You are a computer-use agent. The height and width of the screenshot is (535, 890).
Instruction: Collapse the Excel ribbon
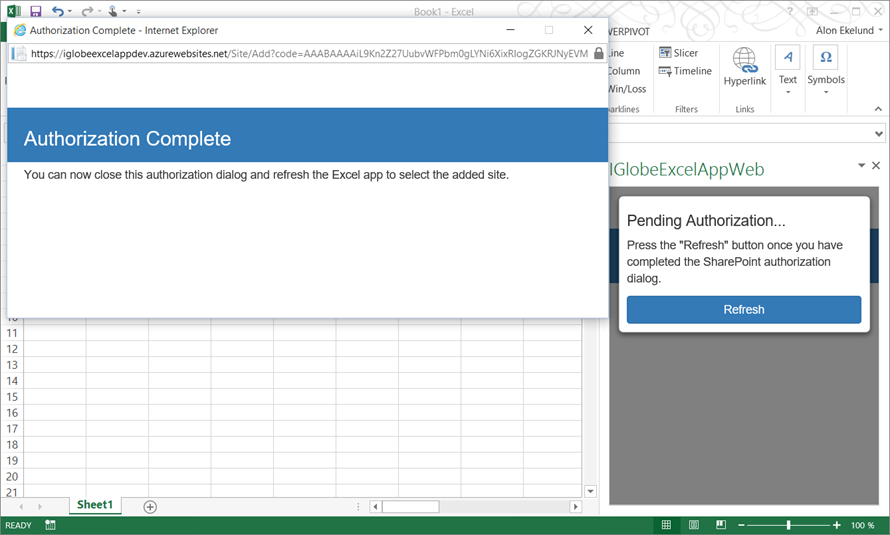click(878, 108)
